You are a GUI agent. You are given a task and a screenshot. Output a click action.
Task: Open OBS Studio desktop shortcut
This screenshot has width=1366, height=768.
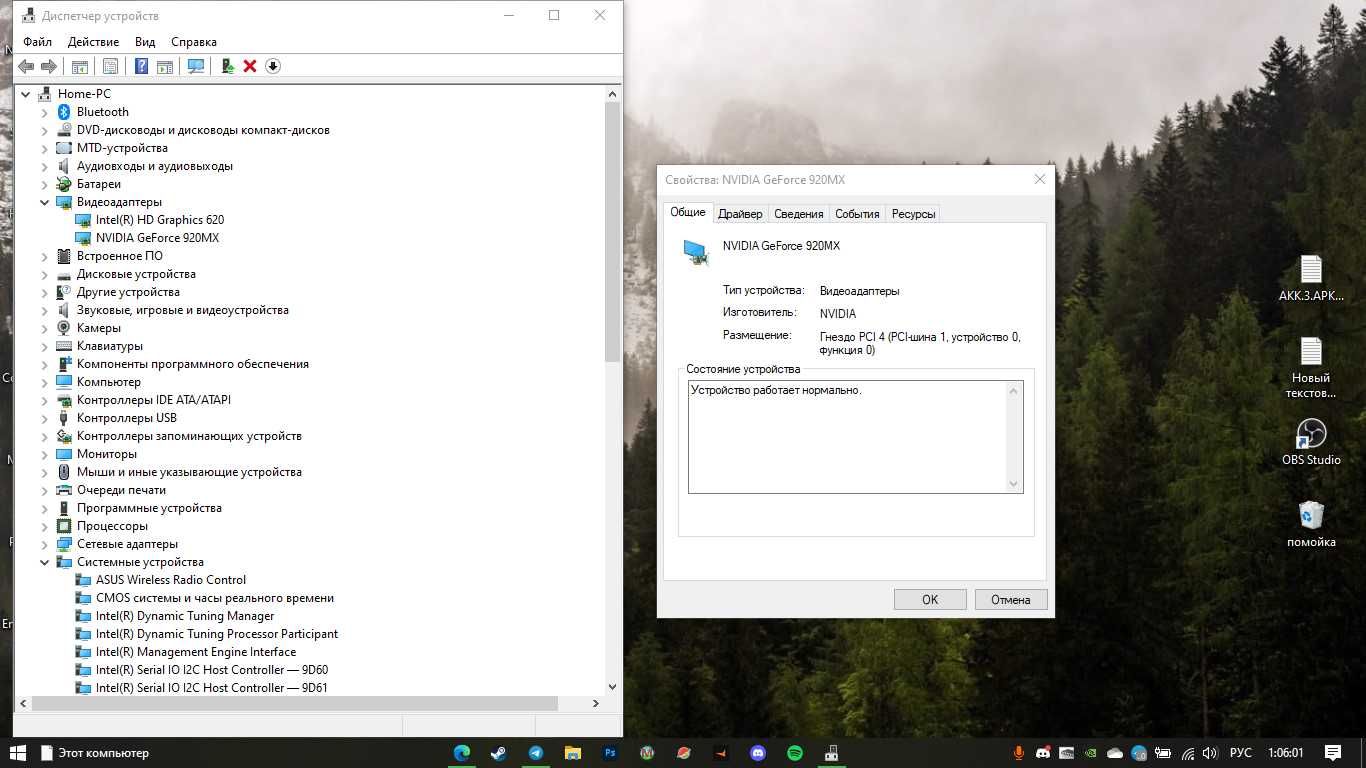pos(1311,443)
